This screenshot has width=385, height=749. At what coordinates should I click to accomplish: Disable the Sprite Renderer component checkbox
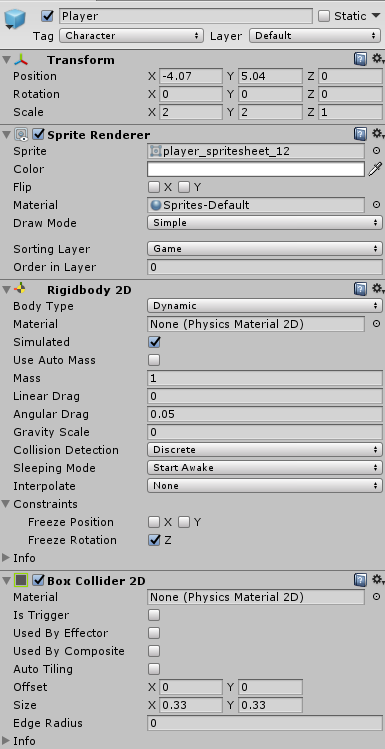click(38, 135)
